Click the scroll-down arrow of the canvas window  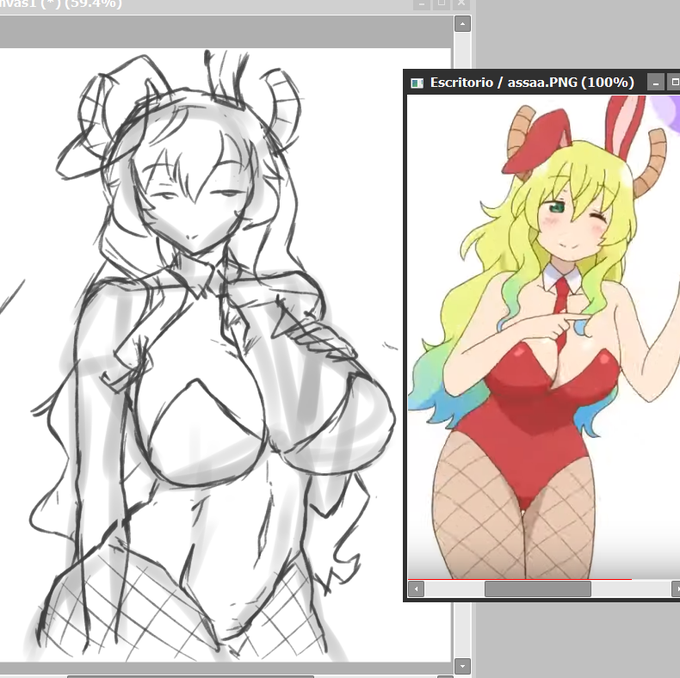pos(462,666)
